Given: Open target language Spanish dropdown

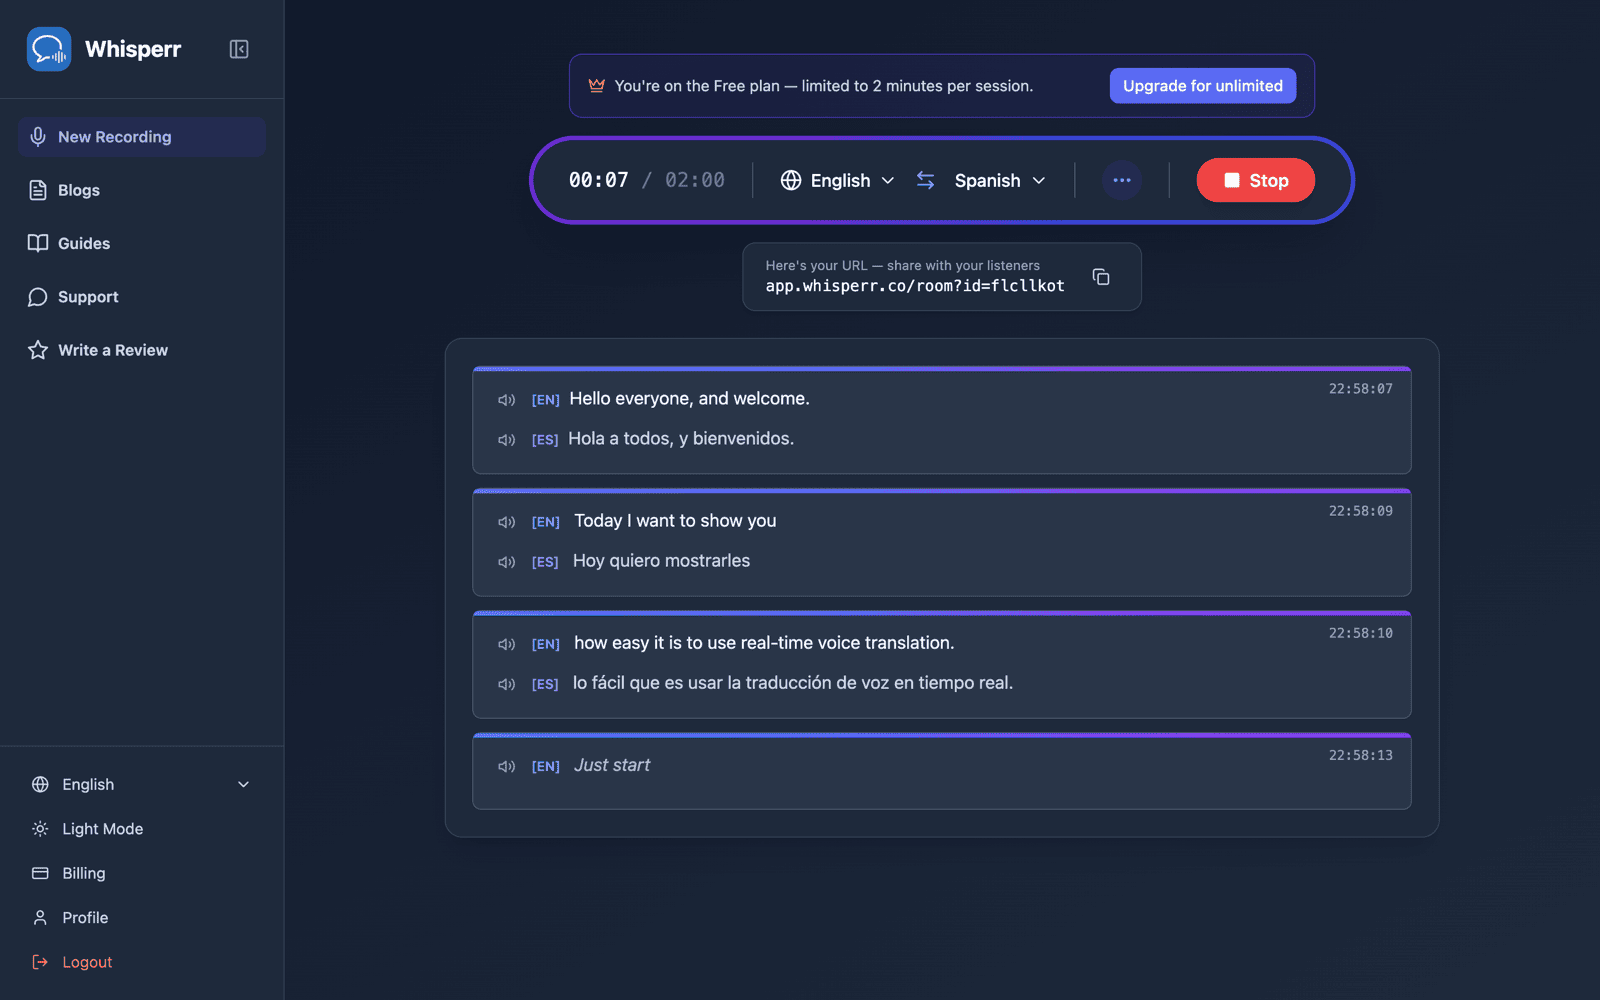Looking at the screenshot, I should pos(1000,181).
